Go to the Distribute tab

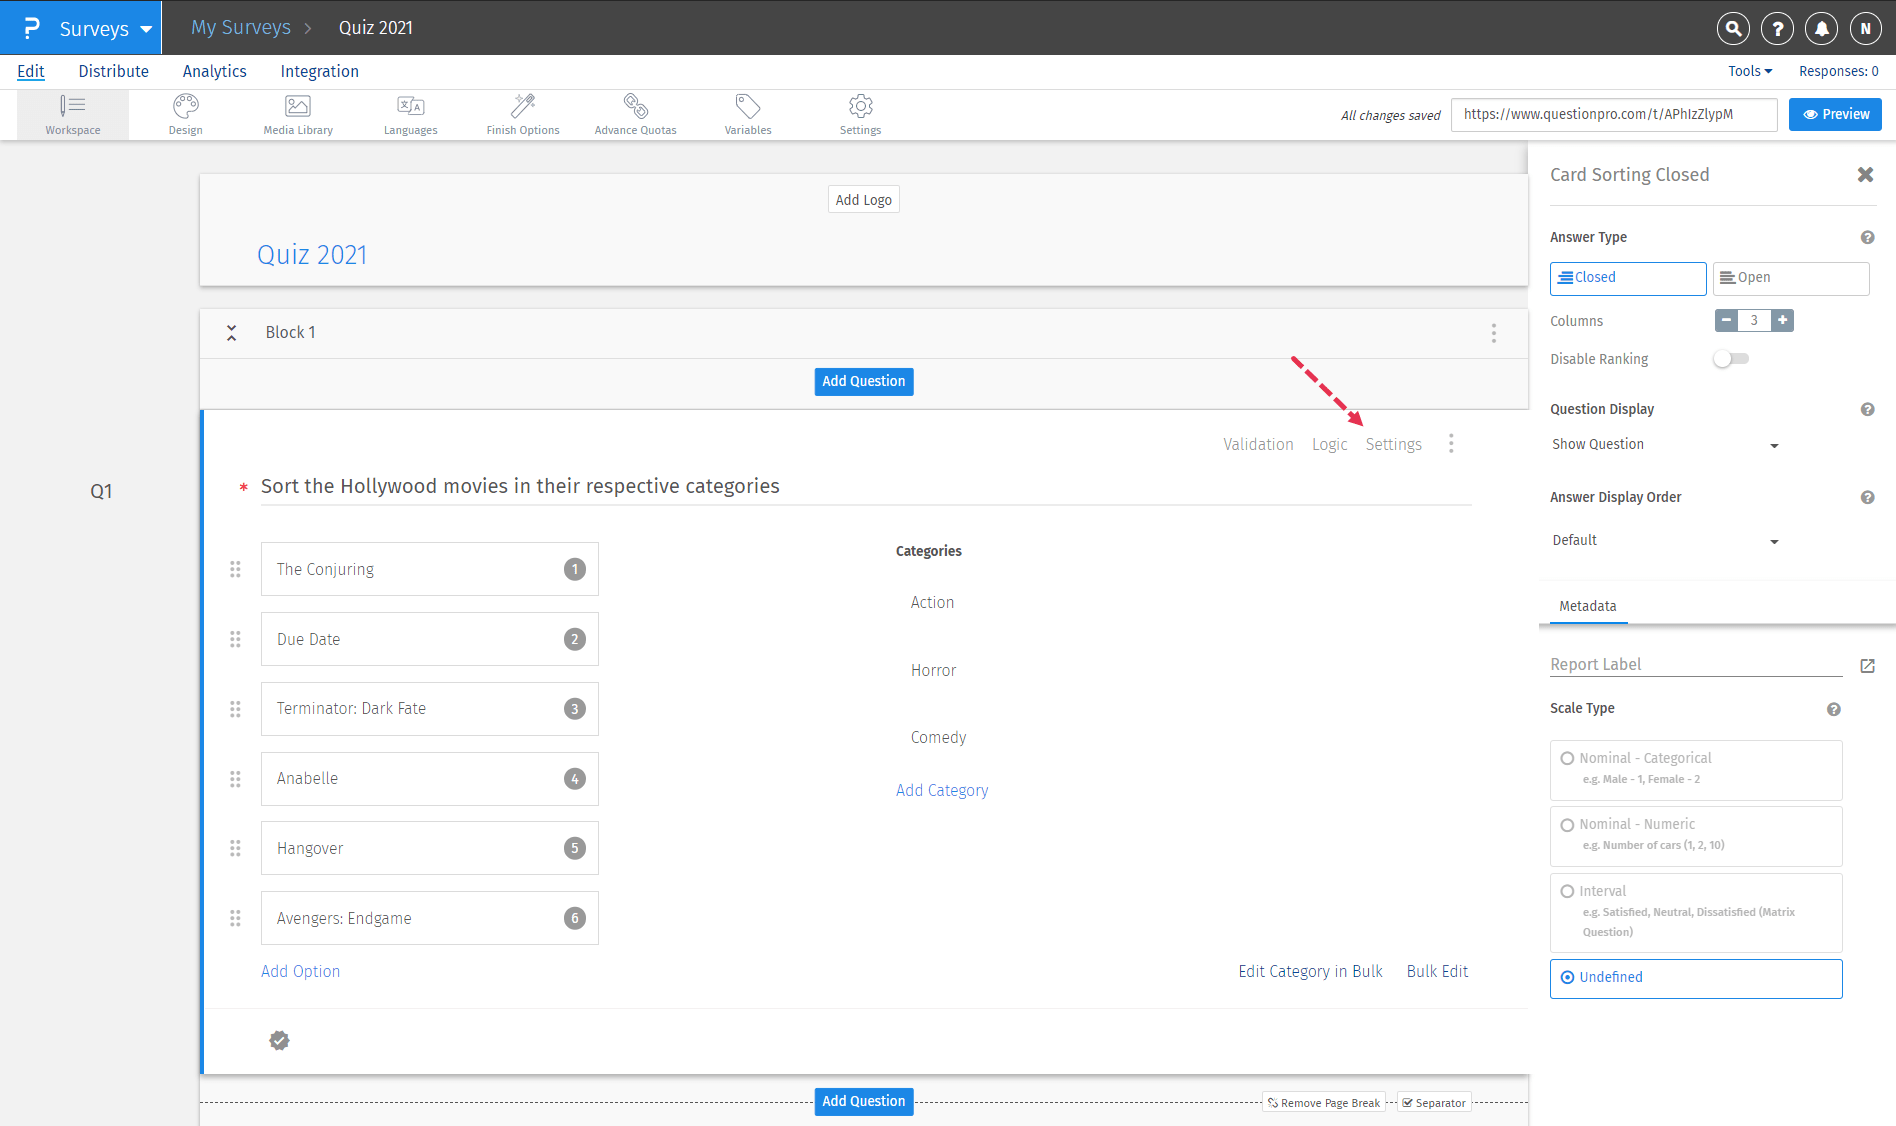[114, 71]
